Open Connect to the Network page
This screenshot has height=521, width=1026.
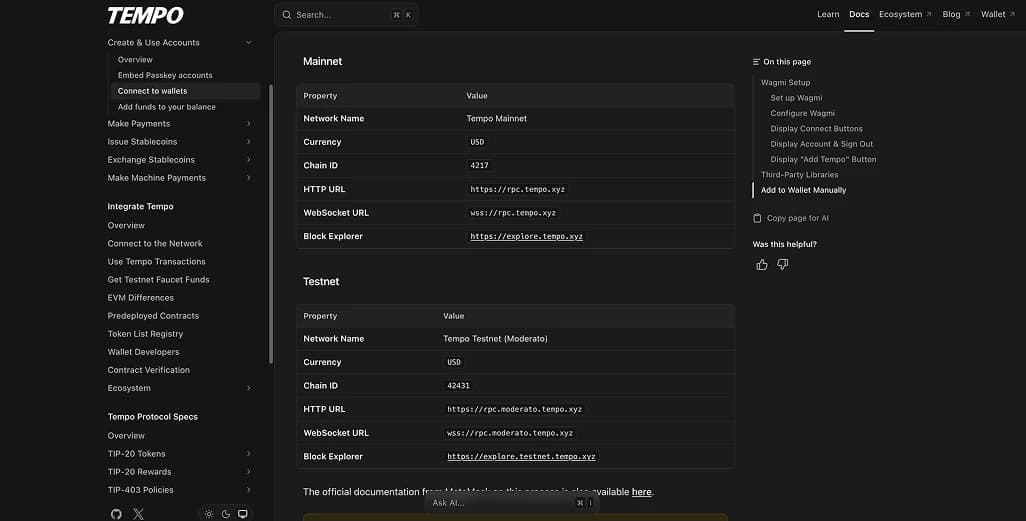click(154, 243)
